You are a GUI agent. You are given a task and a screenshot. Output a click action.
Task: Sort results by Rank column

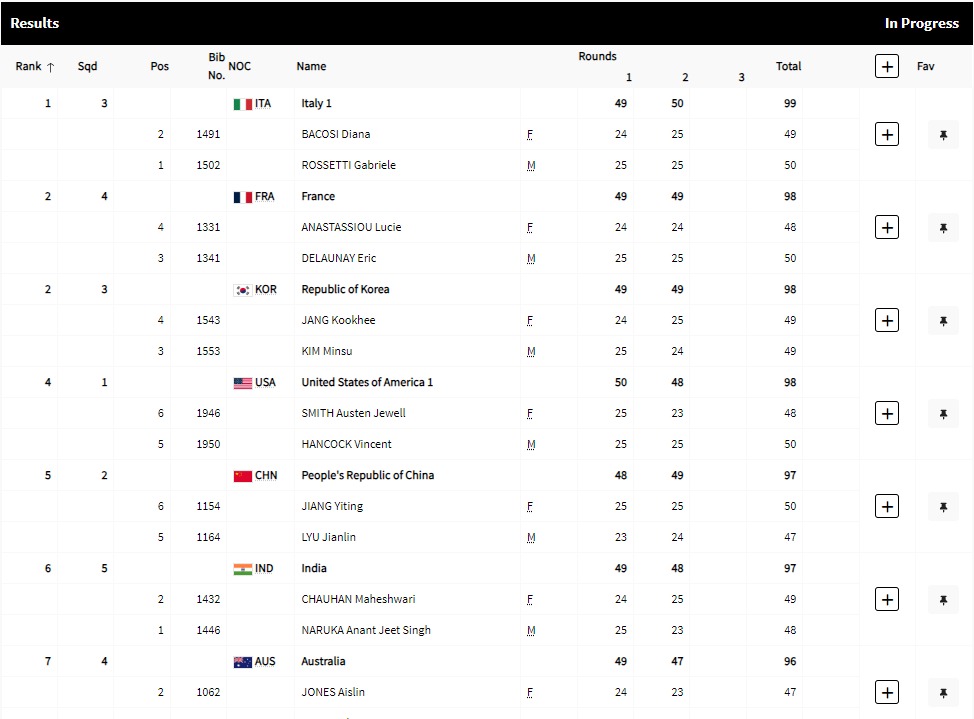[35, 67]
